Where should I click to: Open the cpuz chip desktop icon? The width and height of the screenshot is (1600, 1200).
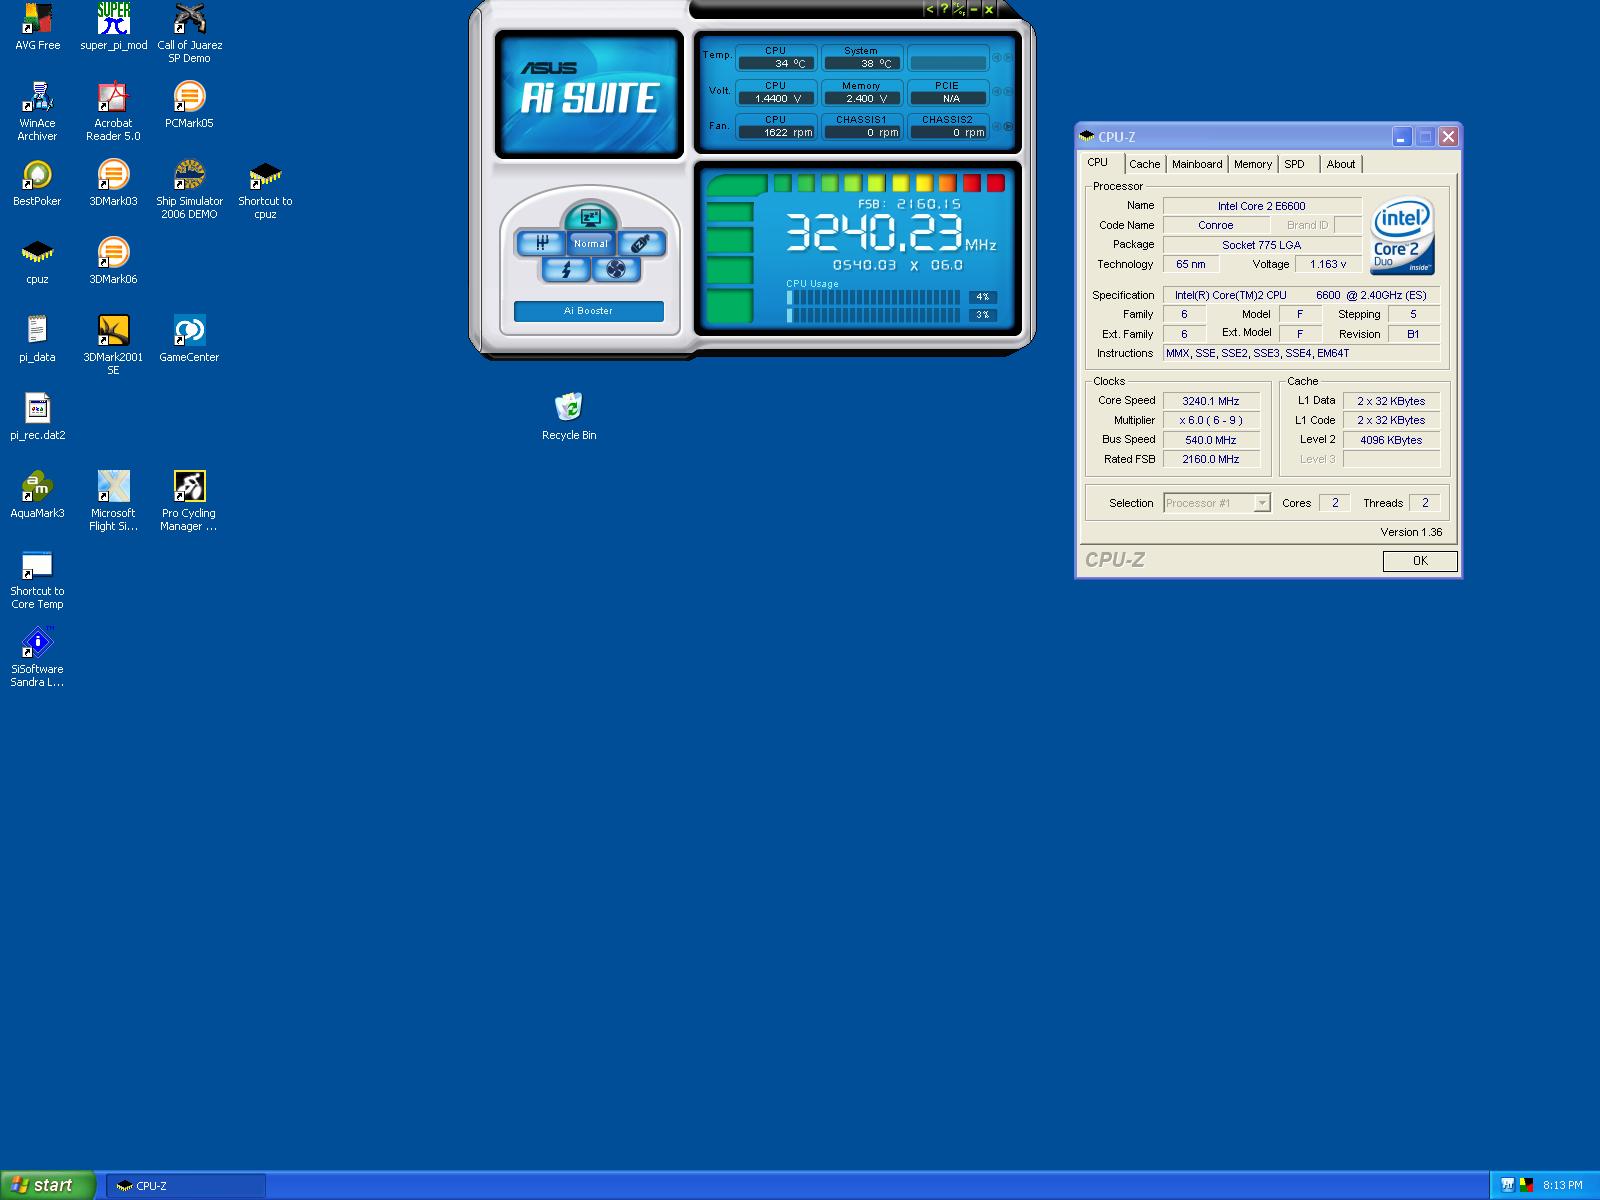point(37,261)
